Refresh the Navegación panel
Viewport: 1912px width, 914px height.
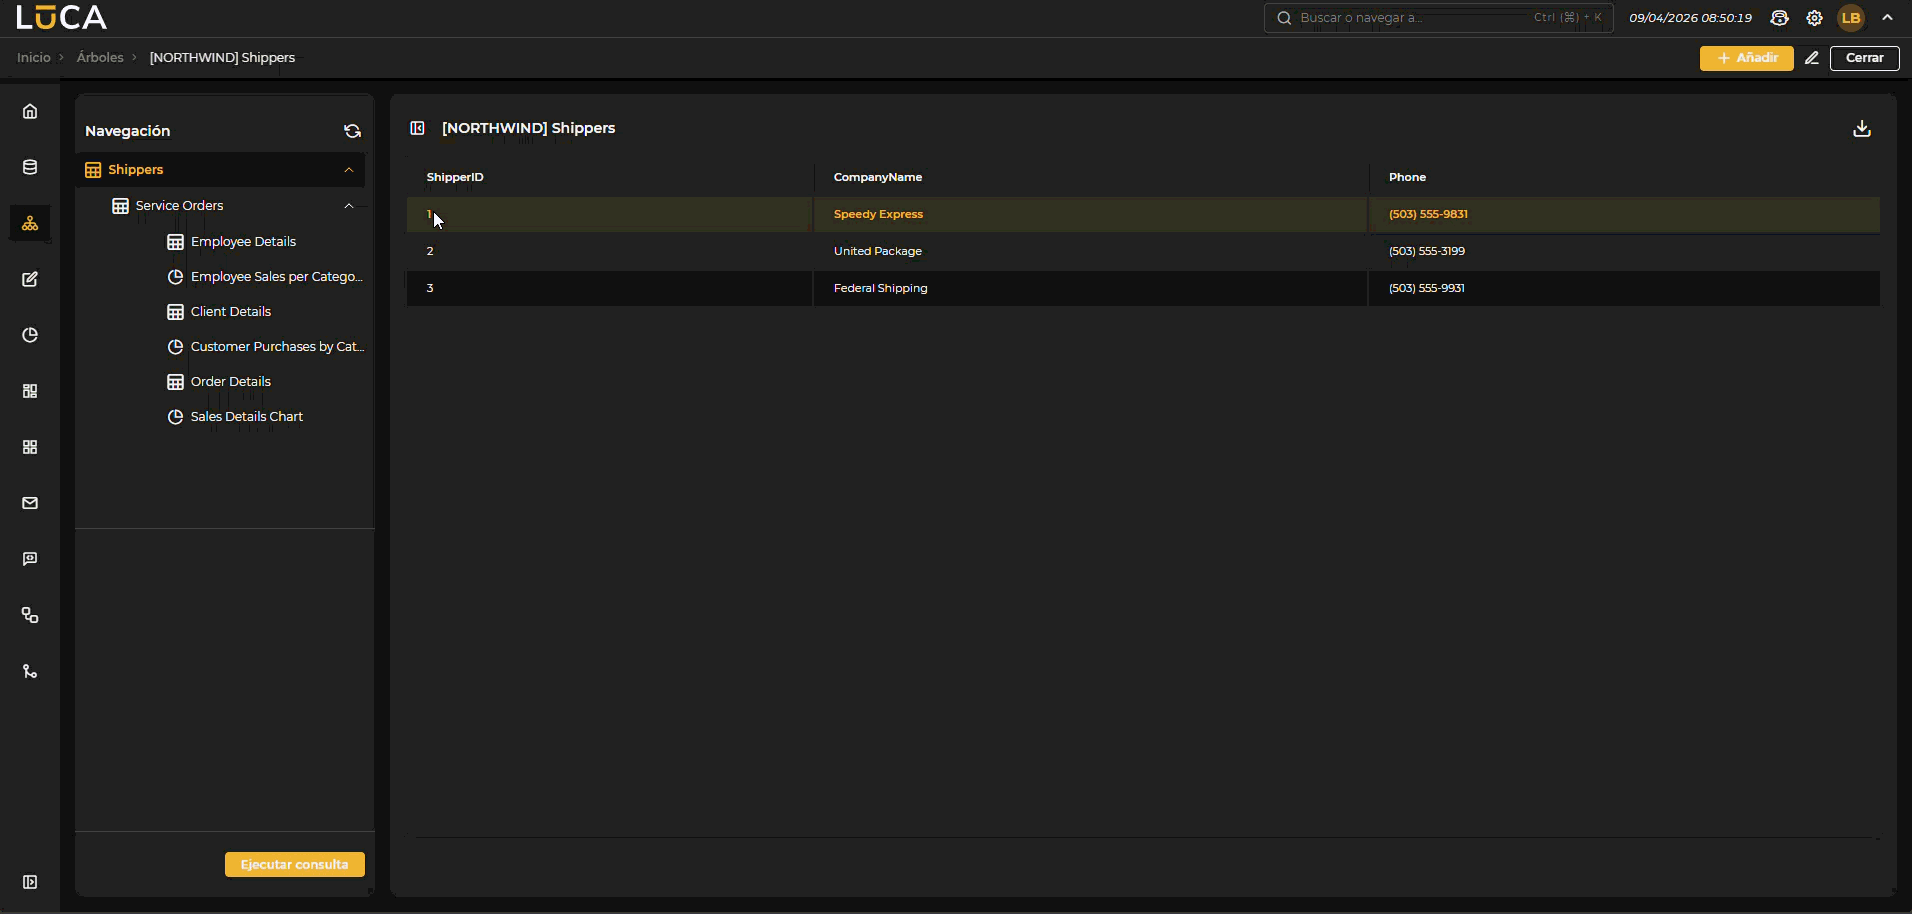point(352,131)
